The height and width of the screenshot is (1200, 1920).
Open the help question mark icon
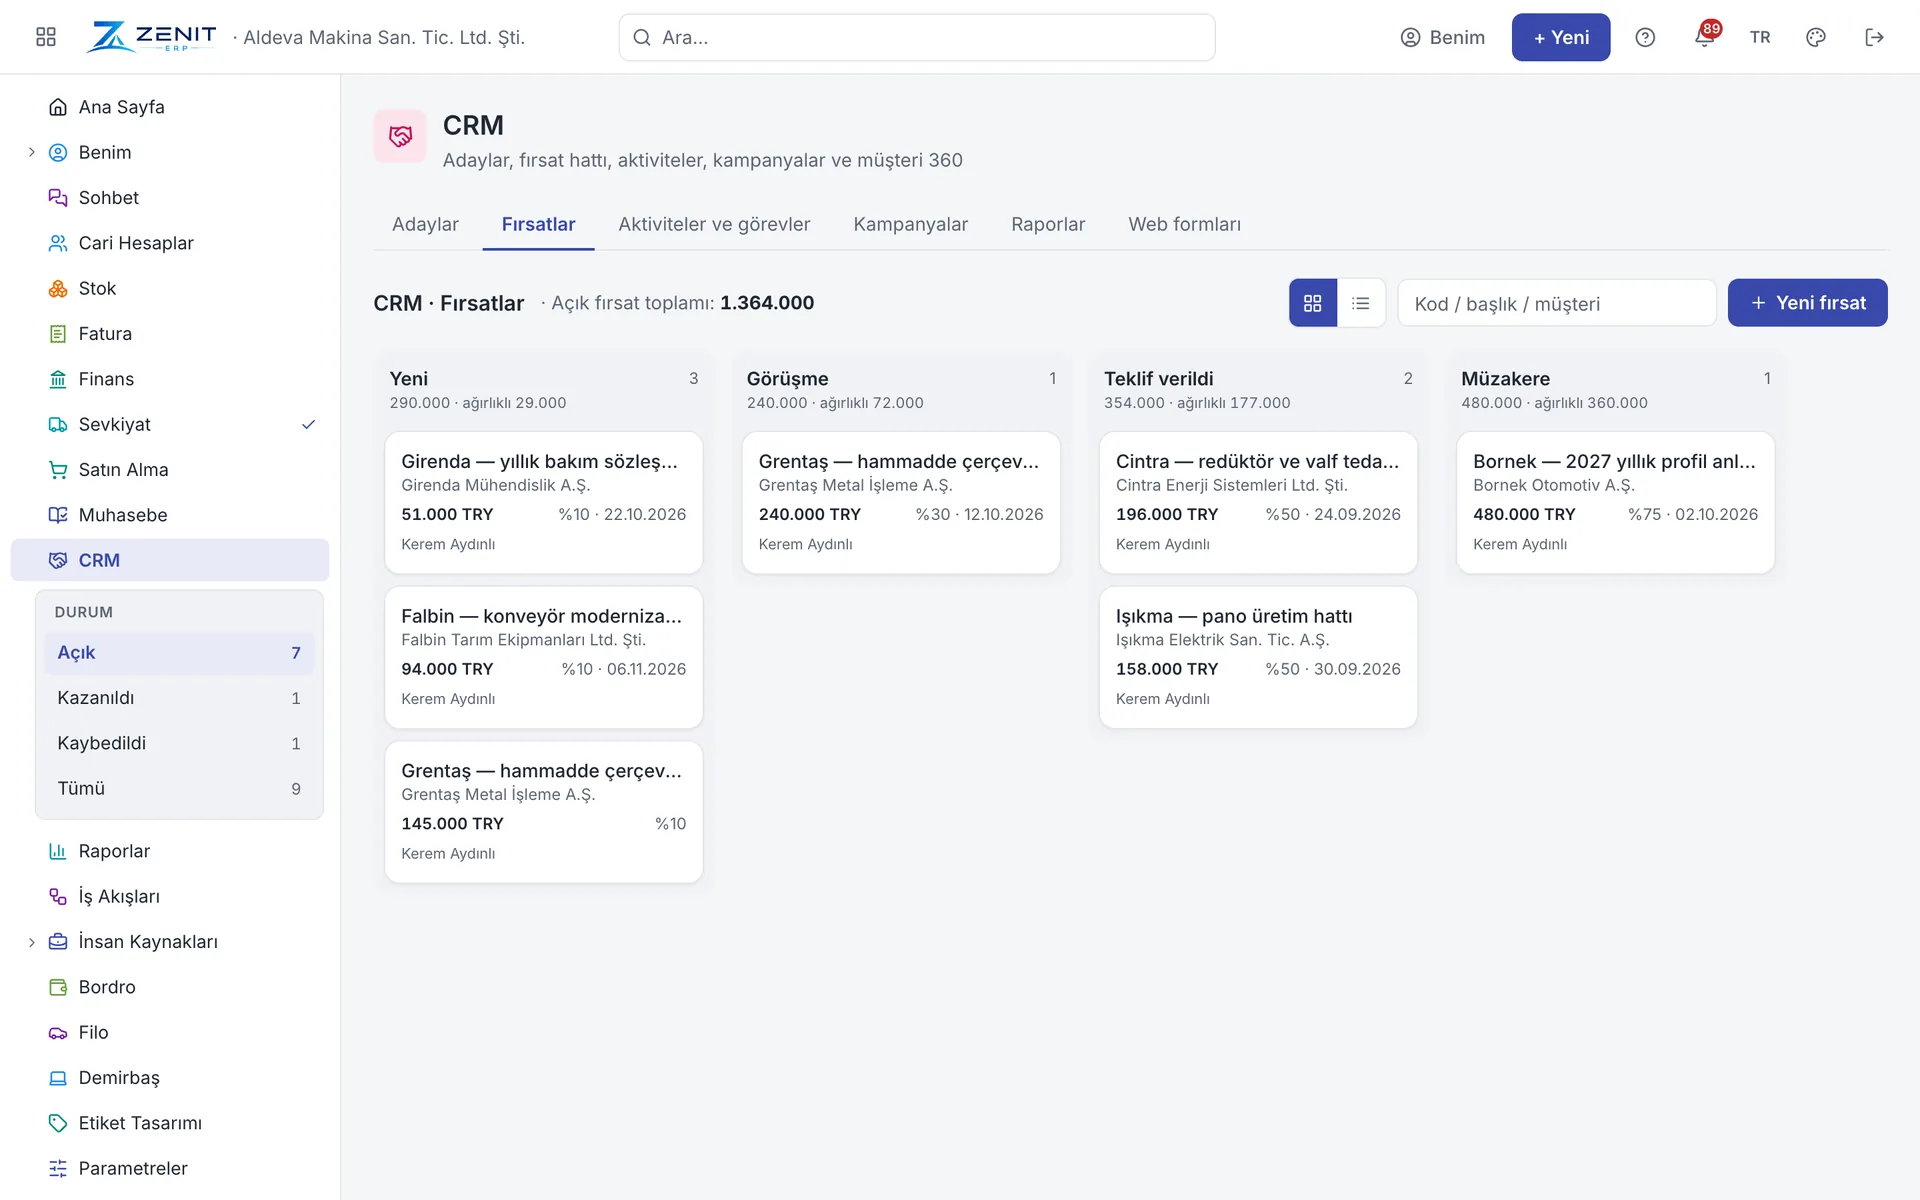(x=1645, y=37)
